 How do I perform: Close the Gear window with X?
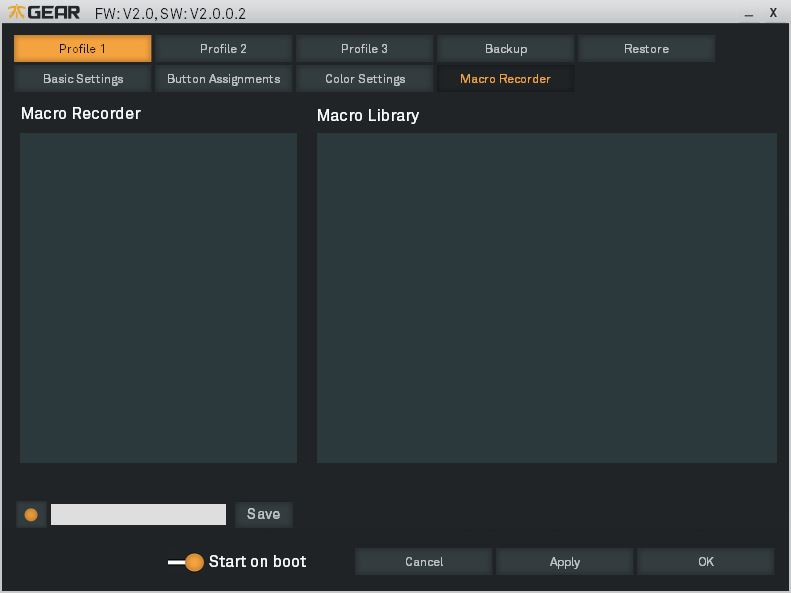773,13
